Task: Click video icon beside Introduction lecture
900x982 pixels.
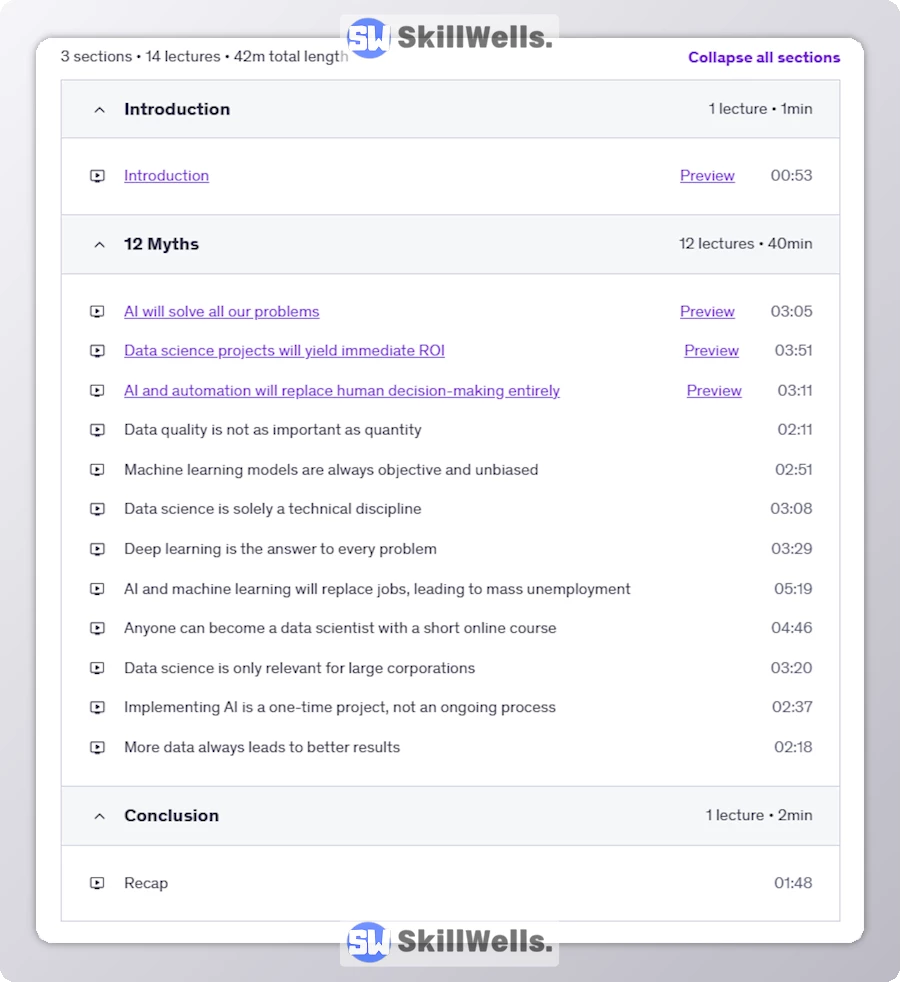Action: pos(97,176)
